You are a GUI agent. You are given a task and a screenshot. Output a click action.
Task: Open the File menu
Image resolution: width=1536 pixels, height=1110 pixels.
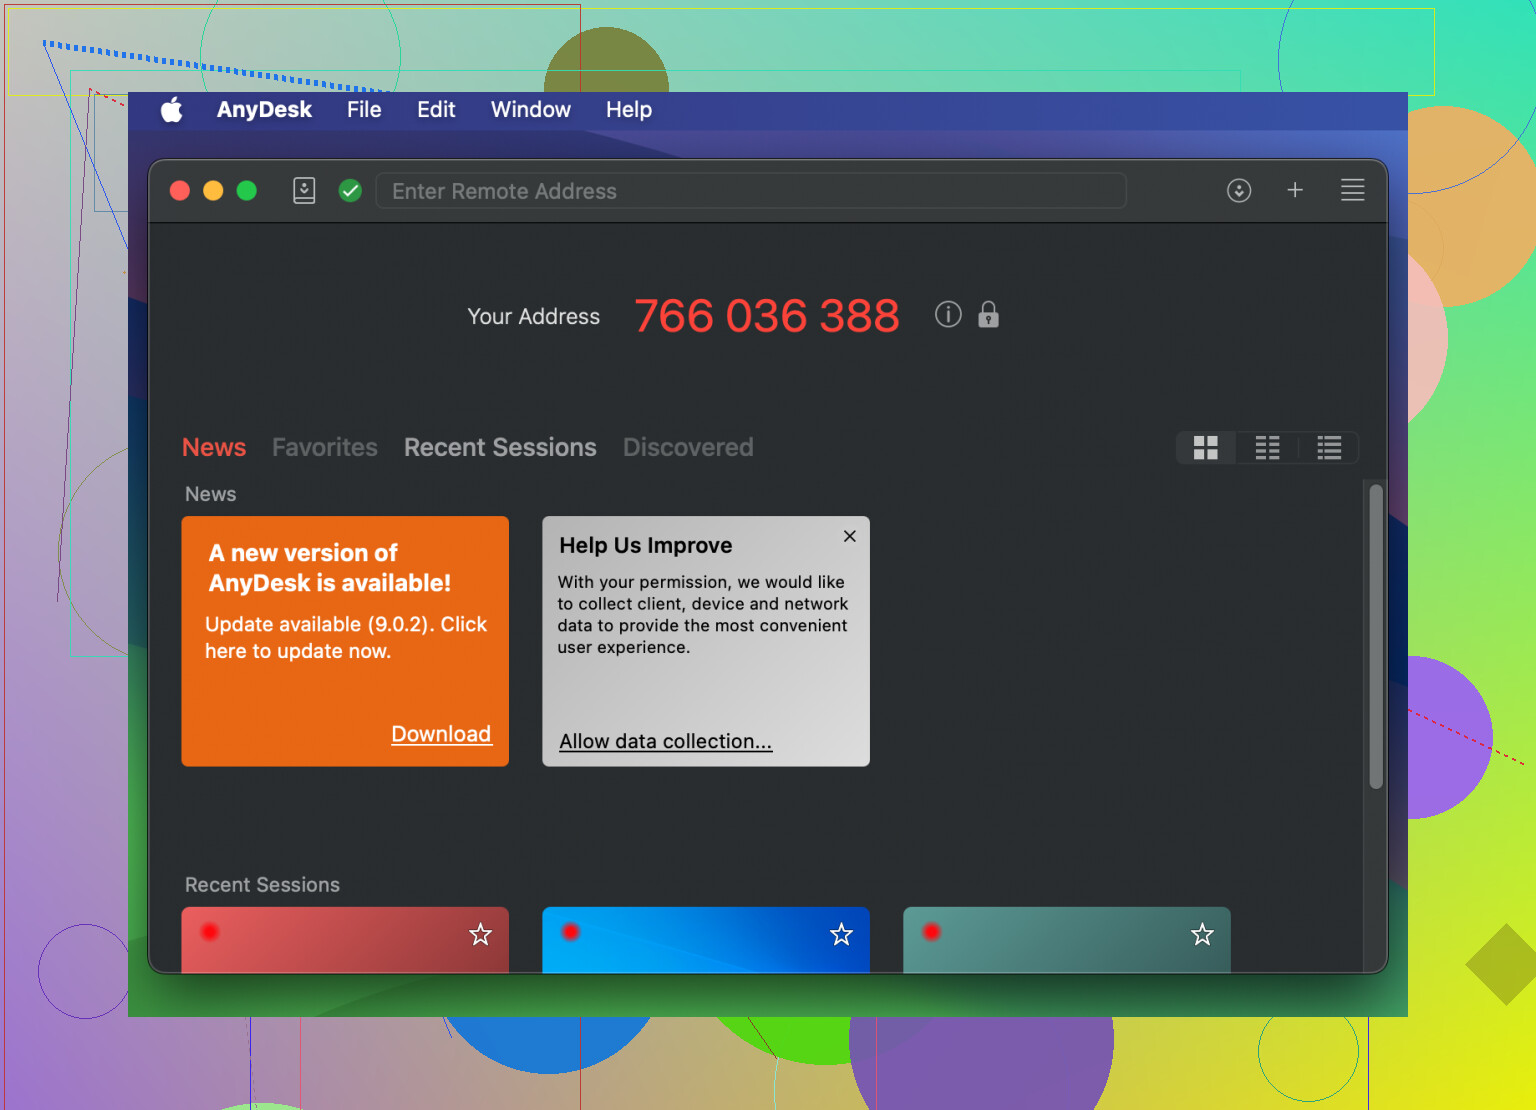364,110
